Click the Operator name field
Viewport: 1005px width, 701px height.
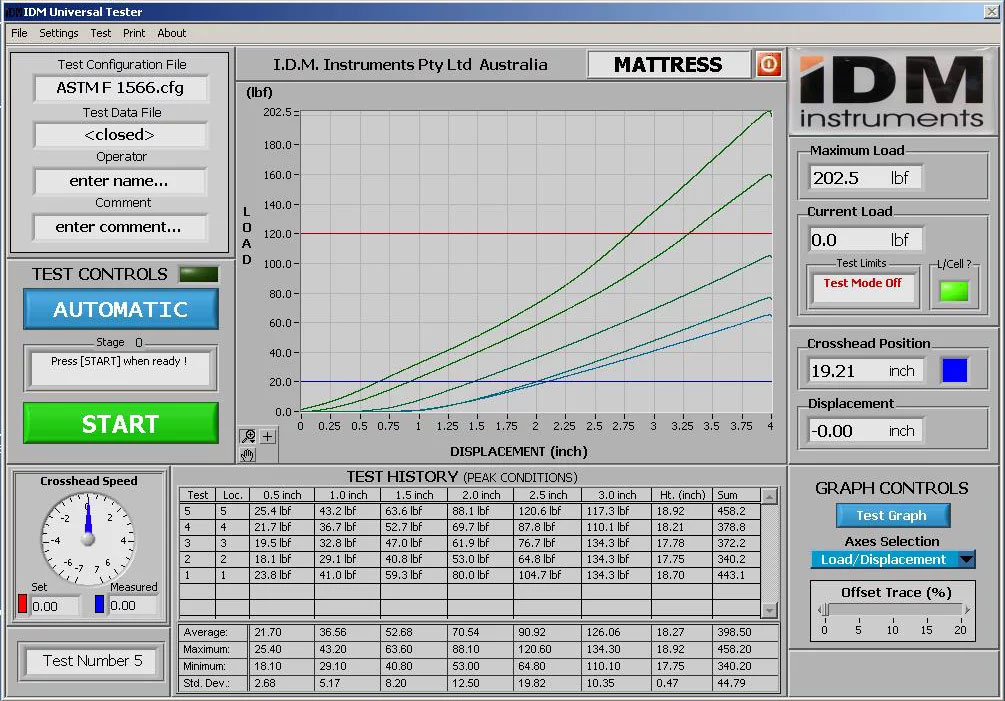point(120,181)
